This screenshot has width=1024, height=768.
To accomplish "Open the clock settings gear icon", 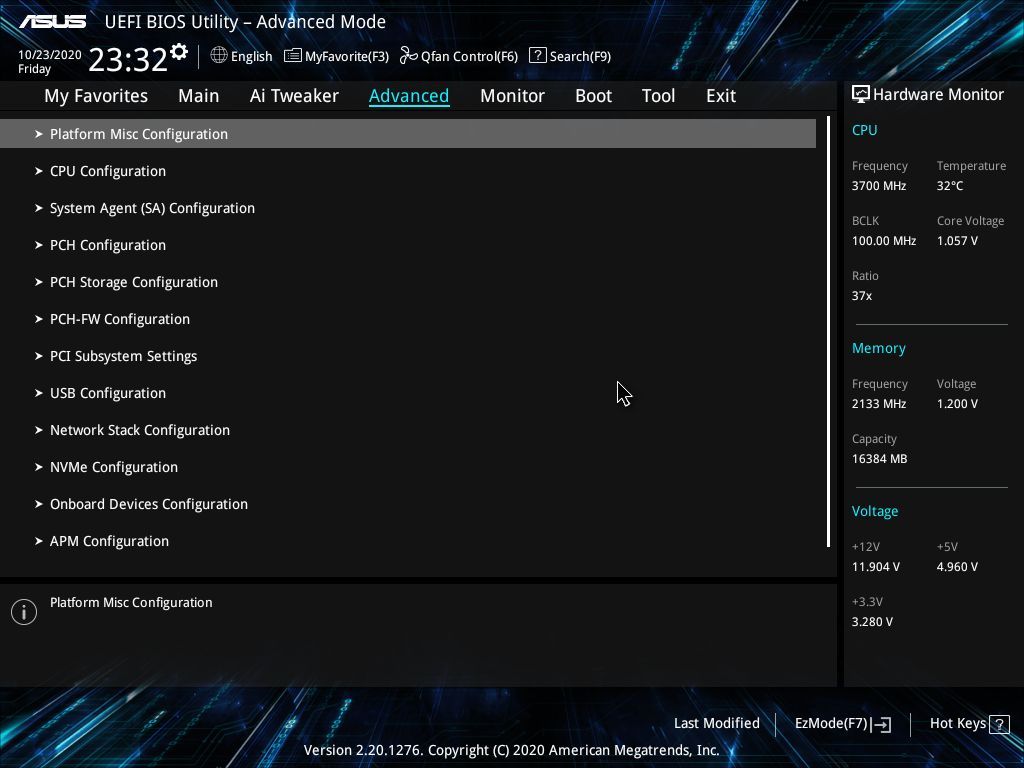I will pos(178,52).
